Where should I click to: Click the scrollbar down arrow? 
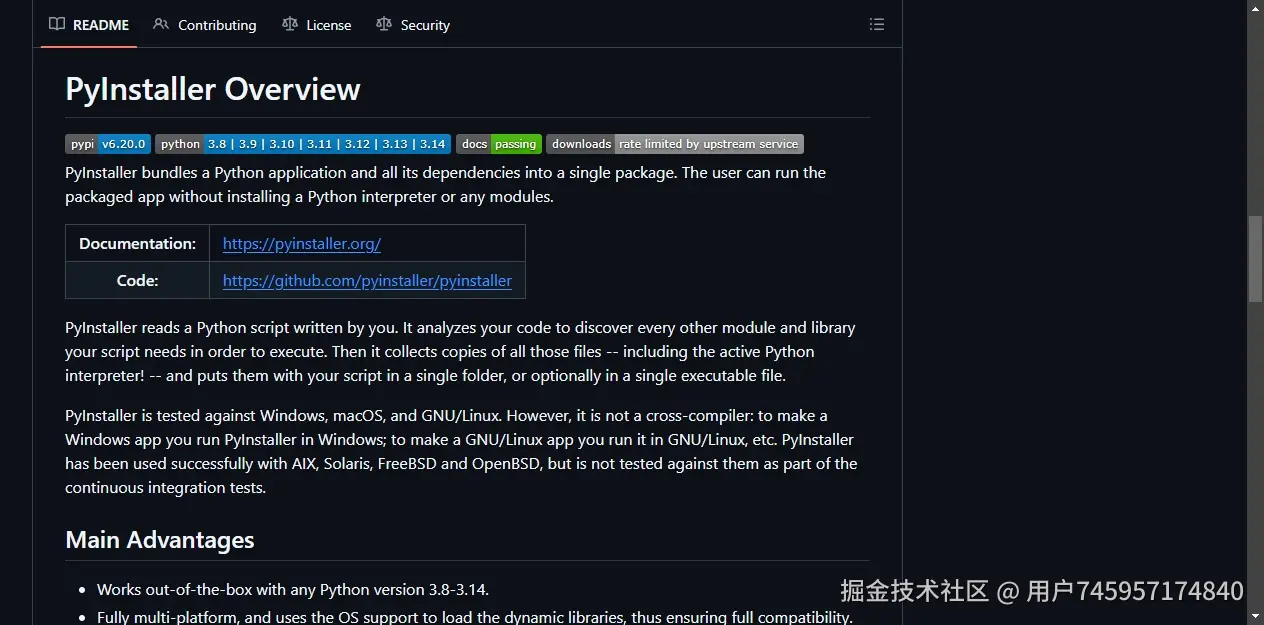[x=1255, y=617]
